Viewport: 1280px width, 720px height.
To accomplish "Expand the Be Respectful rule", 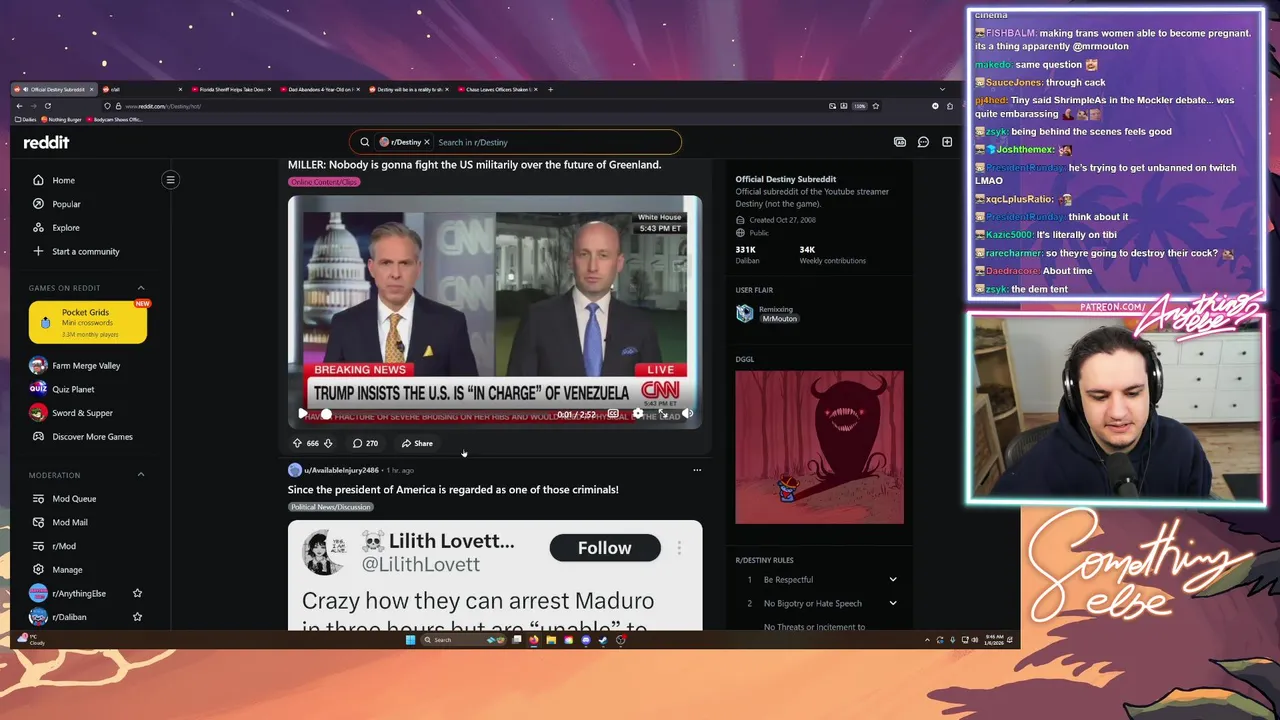I will pos(893,580).
